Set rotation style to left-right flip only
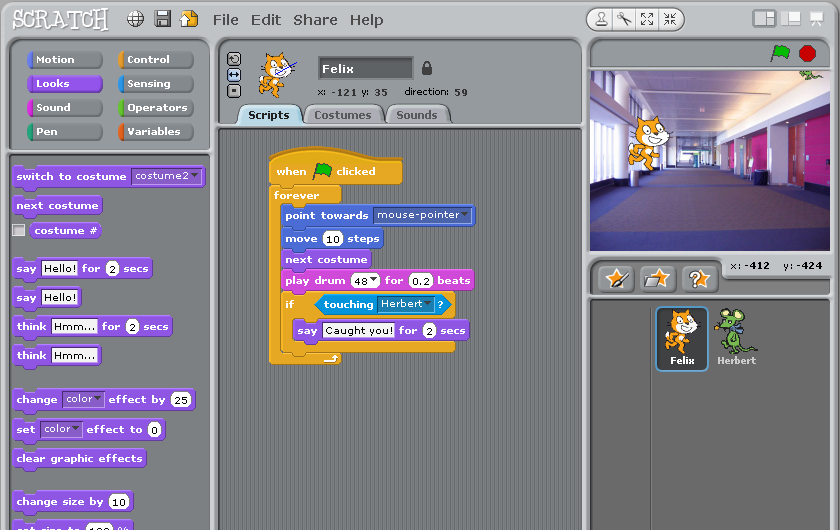The height and width of the screenshot is (530, 840). (234, 75)
